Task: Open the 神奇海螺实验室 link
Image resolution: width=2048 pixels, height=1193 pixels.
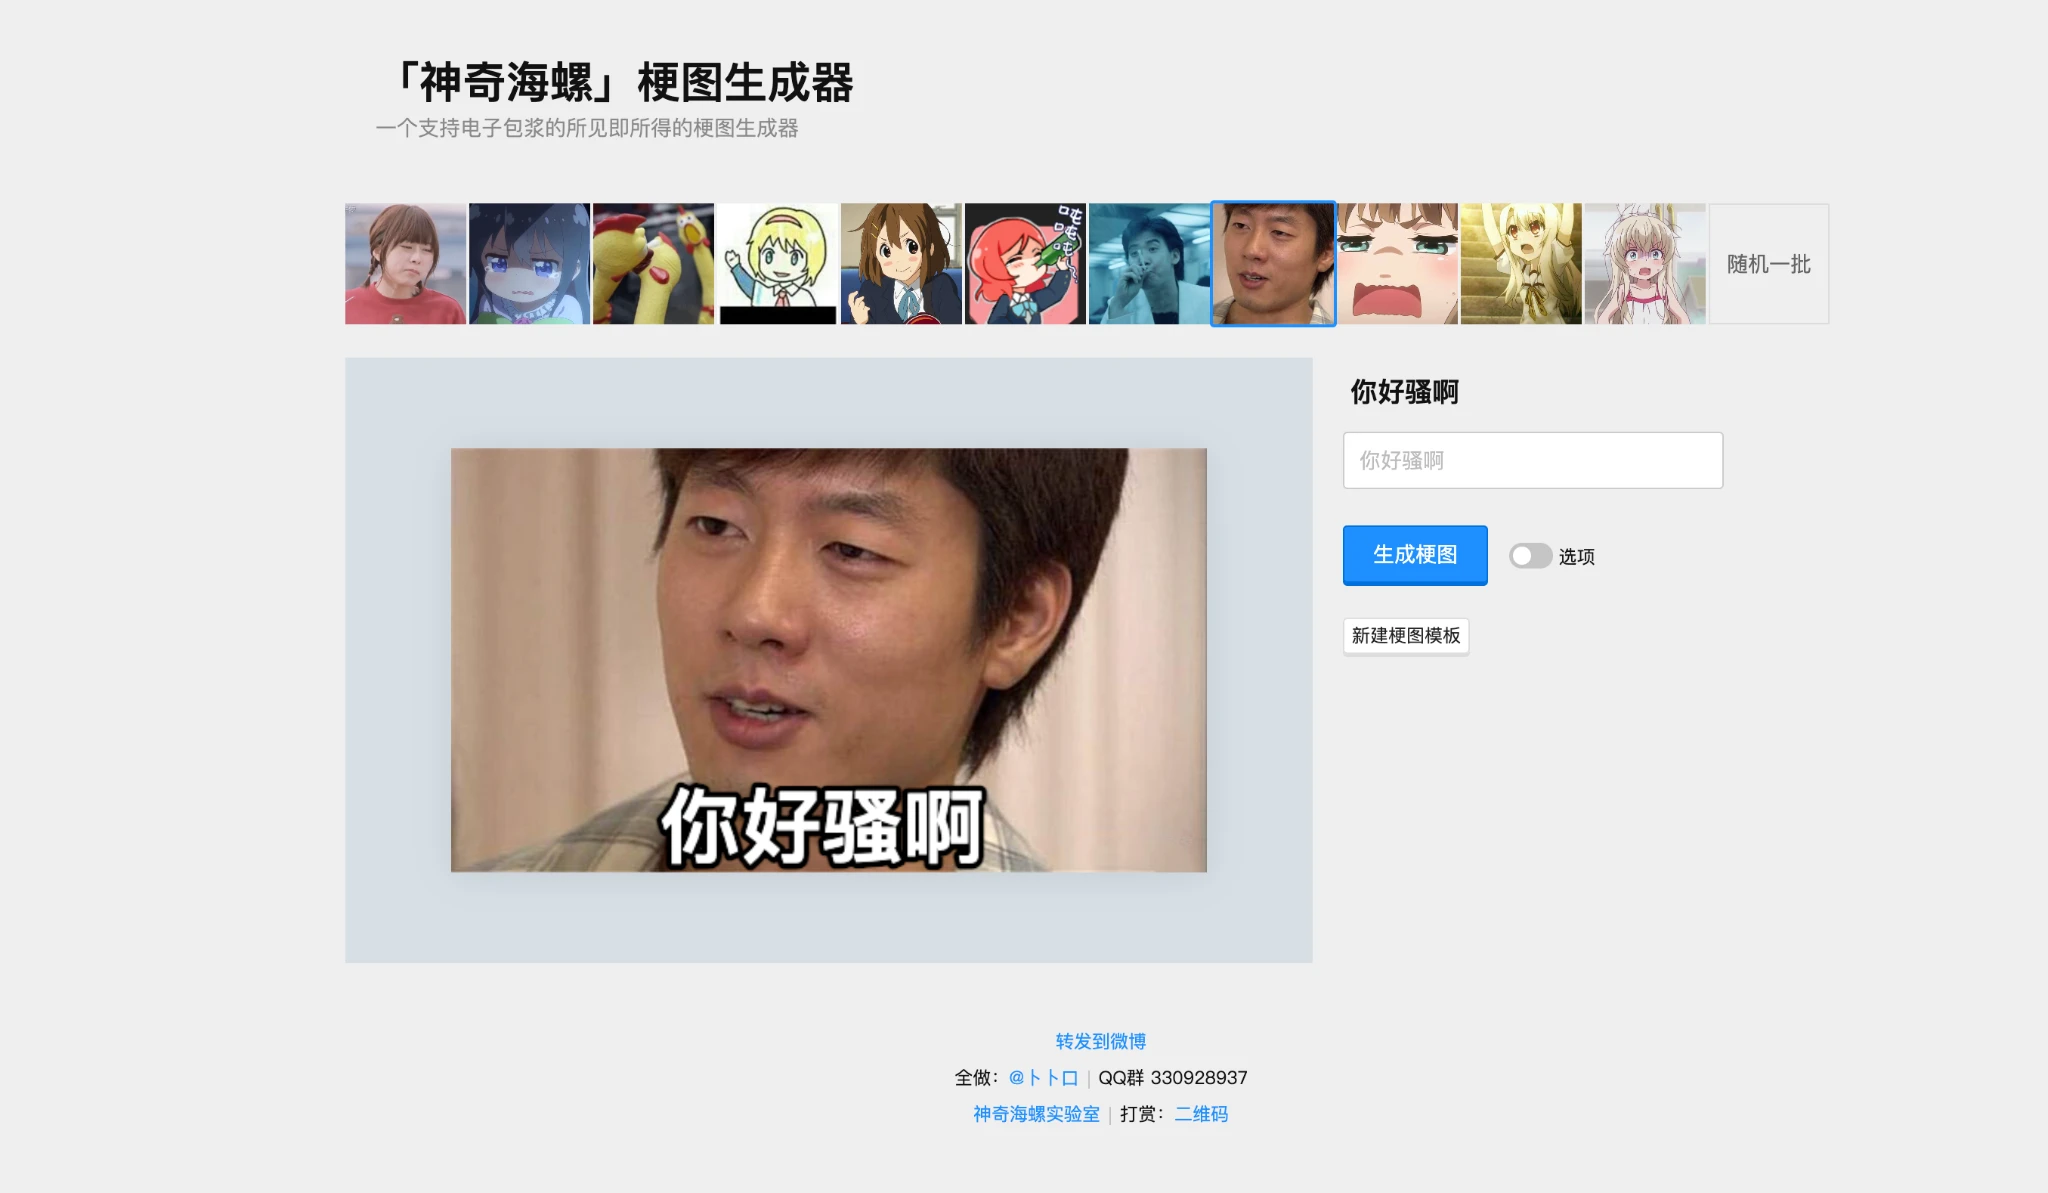Action: (1036, 1114)
